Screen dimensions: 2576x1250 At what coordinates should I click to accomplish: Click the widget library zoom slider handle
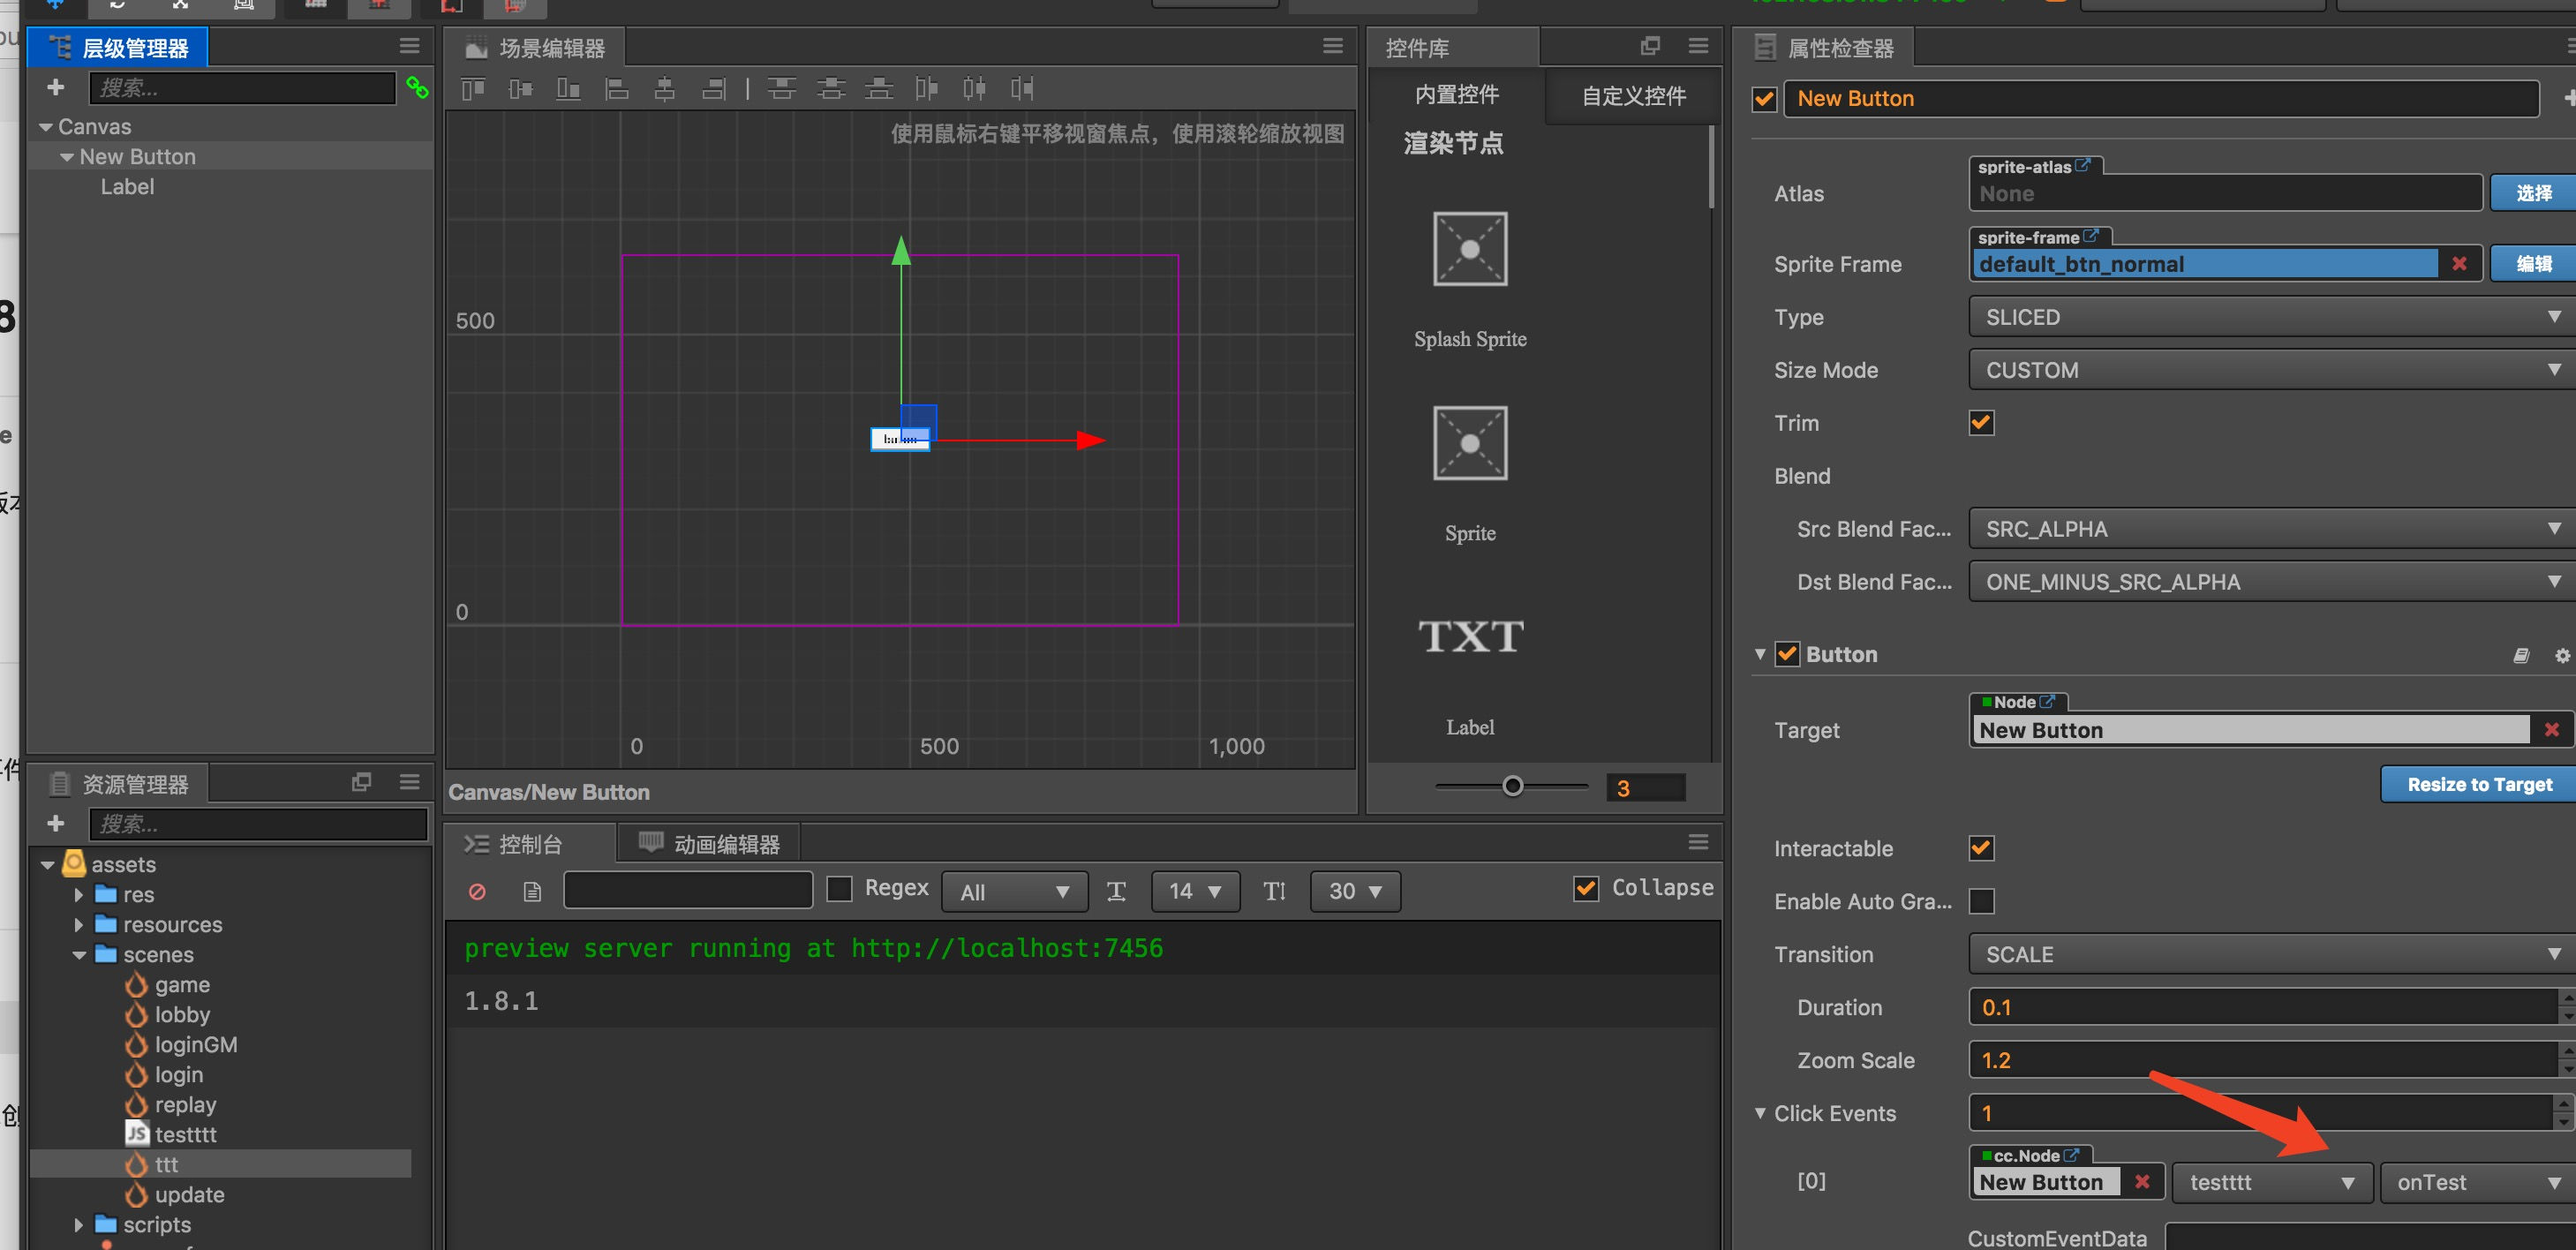tap(1512, 786)
